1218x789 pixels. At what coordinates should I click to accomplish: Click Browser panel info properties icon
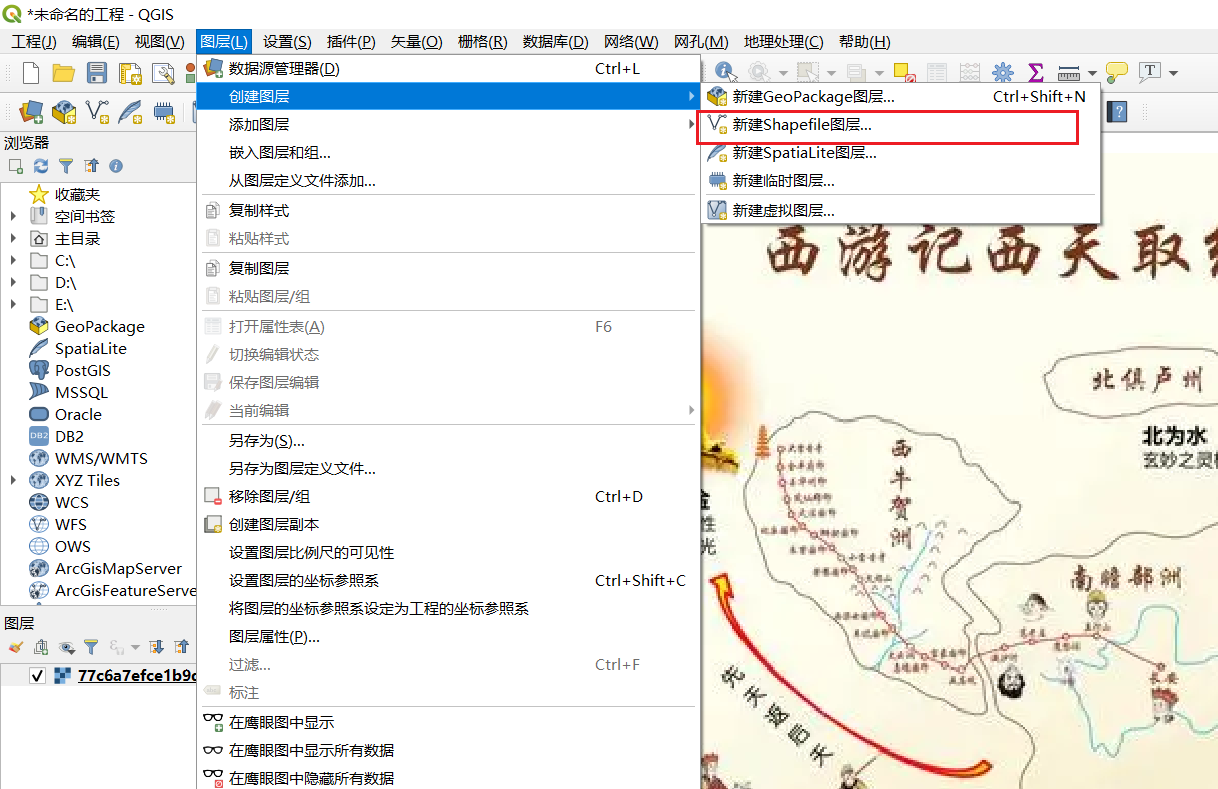116,166
